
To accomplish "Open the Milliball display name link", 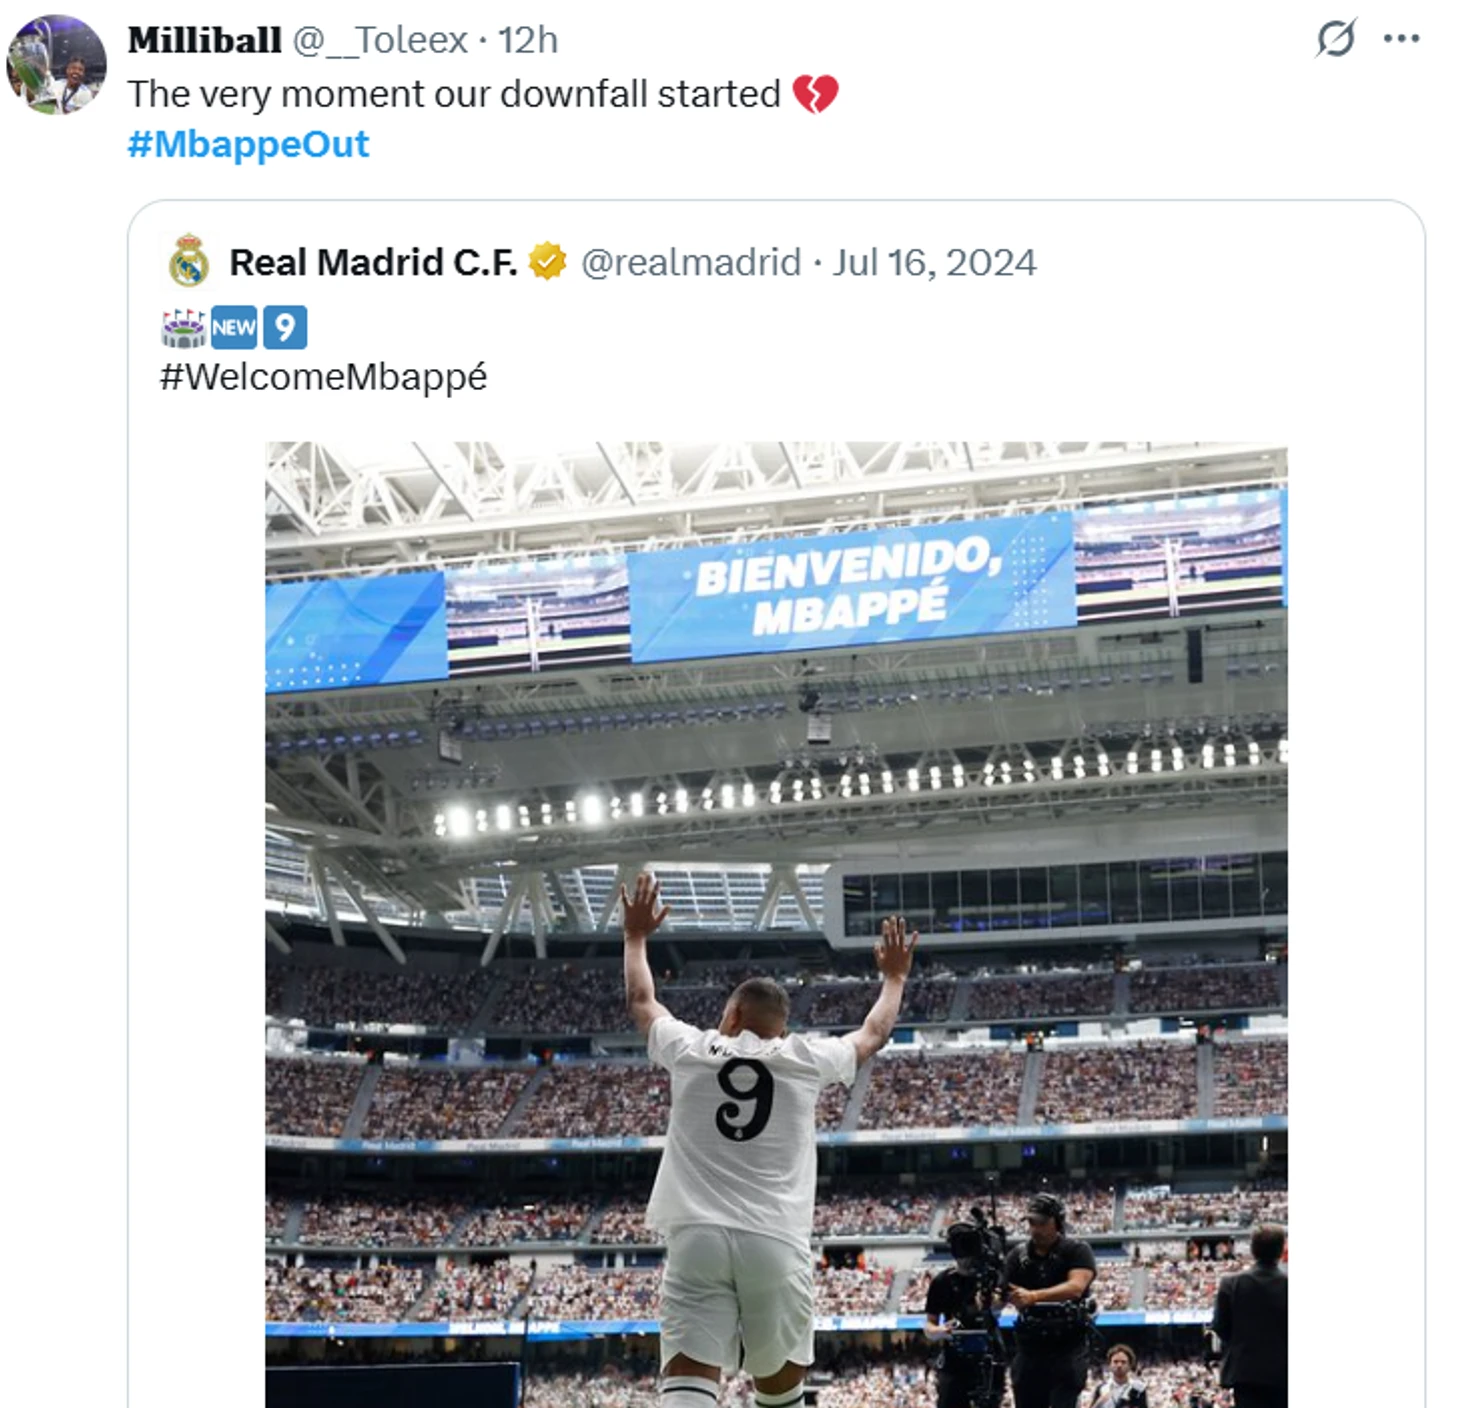I will [204, 40].
